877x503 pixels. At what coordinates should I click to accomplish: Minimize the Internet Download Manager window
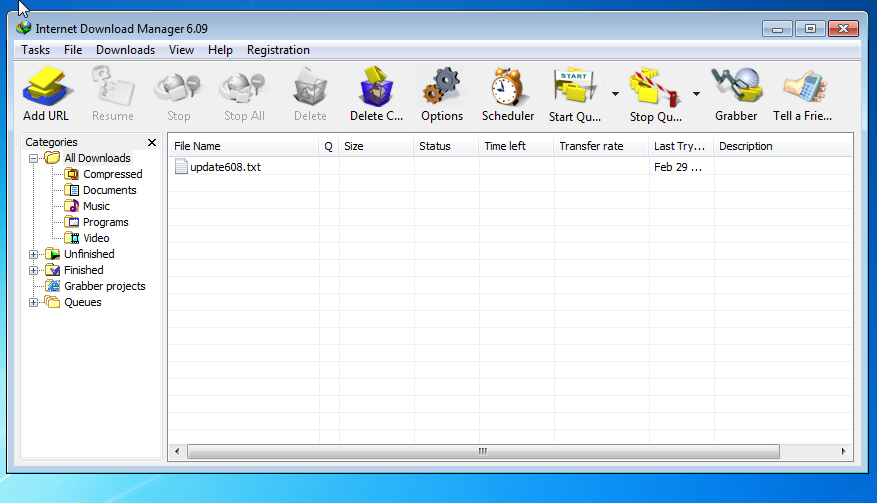(777, 29)
